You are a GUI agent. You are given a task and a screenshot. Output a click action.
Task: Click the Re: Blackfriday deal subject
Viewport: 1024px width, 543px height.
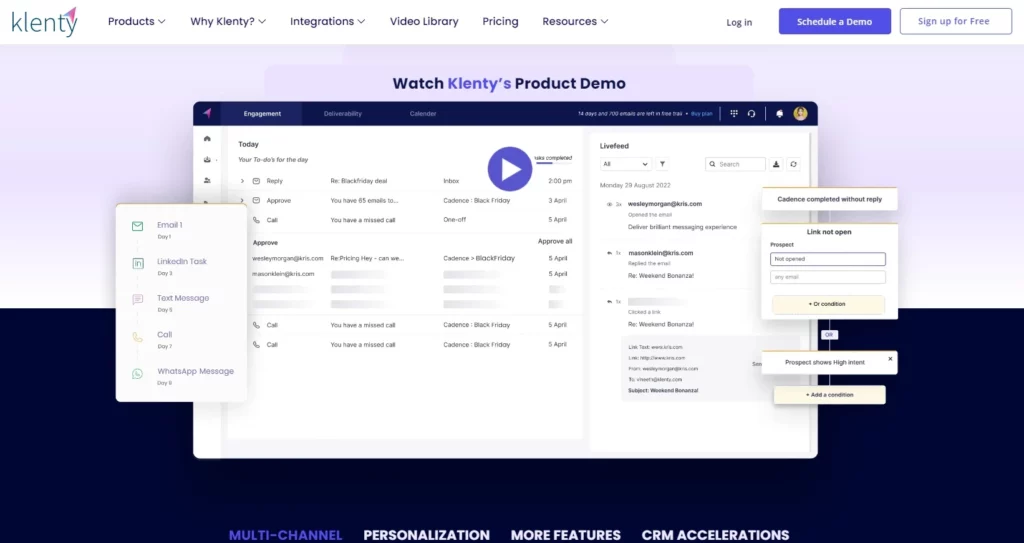point(359,181)
